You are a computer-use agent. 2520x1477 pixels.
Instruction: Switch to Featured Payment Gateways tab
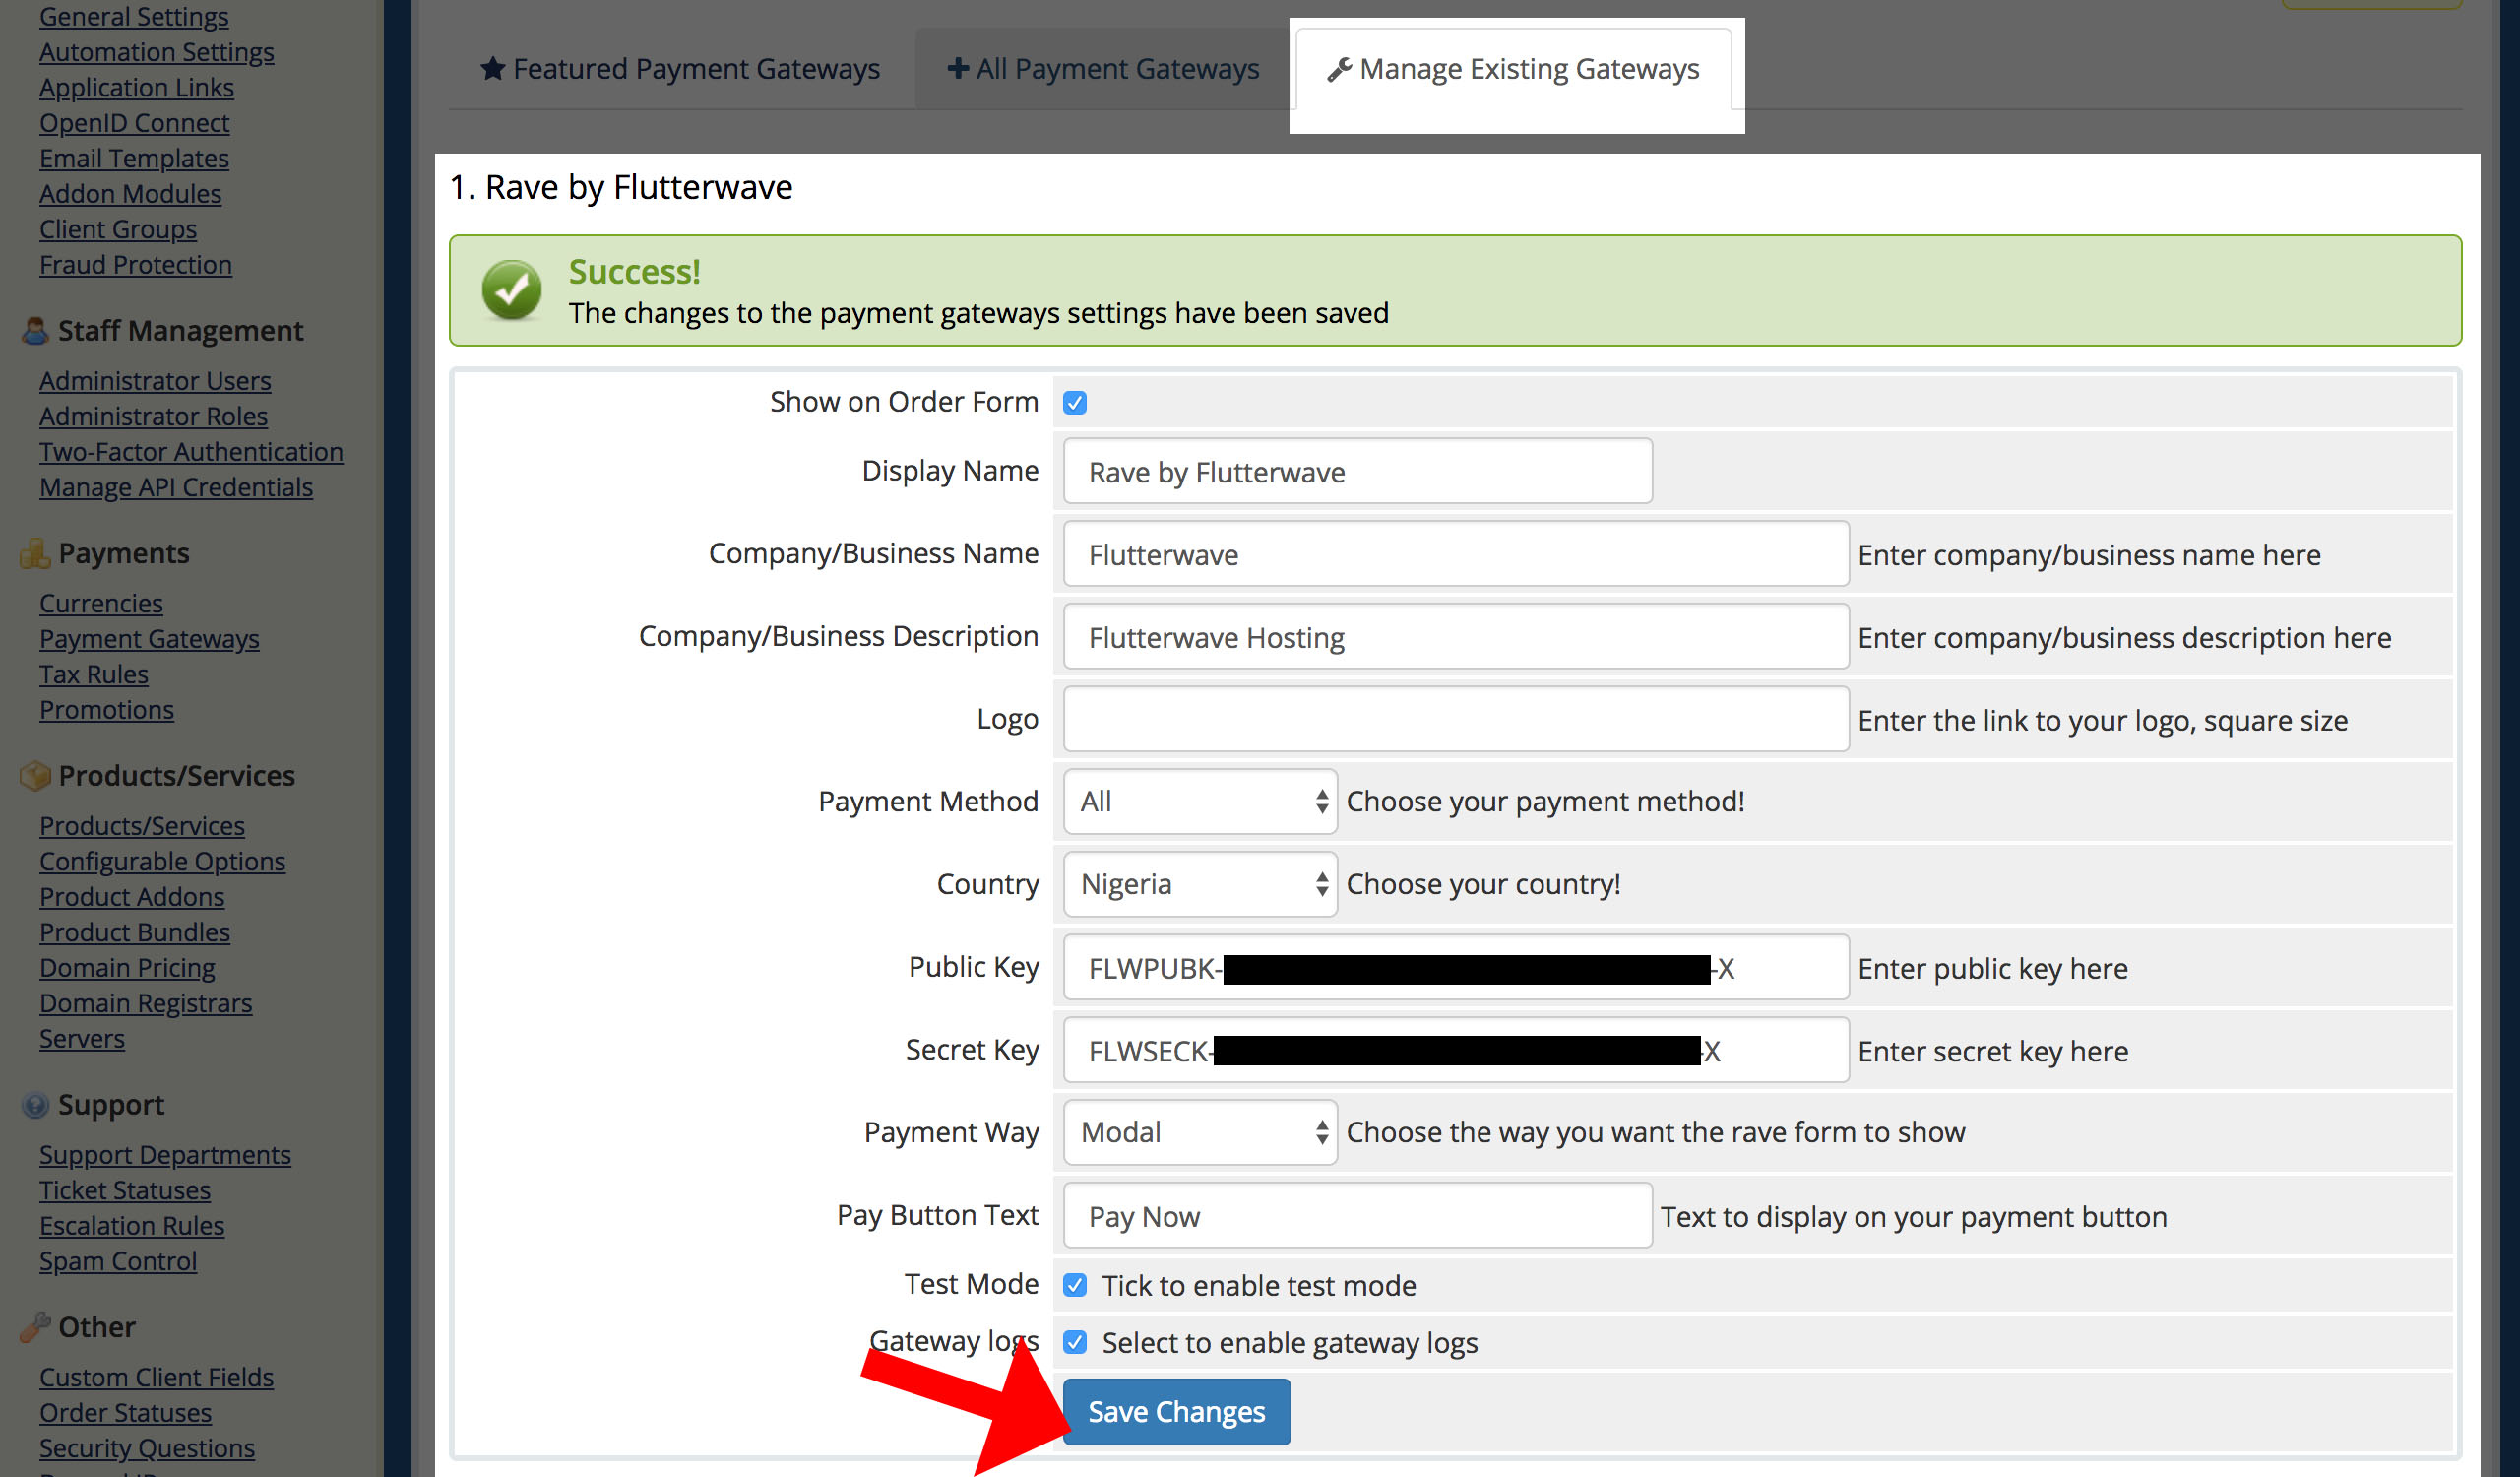pyautogui.click(x=680, y=69)
